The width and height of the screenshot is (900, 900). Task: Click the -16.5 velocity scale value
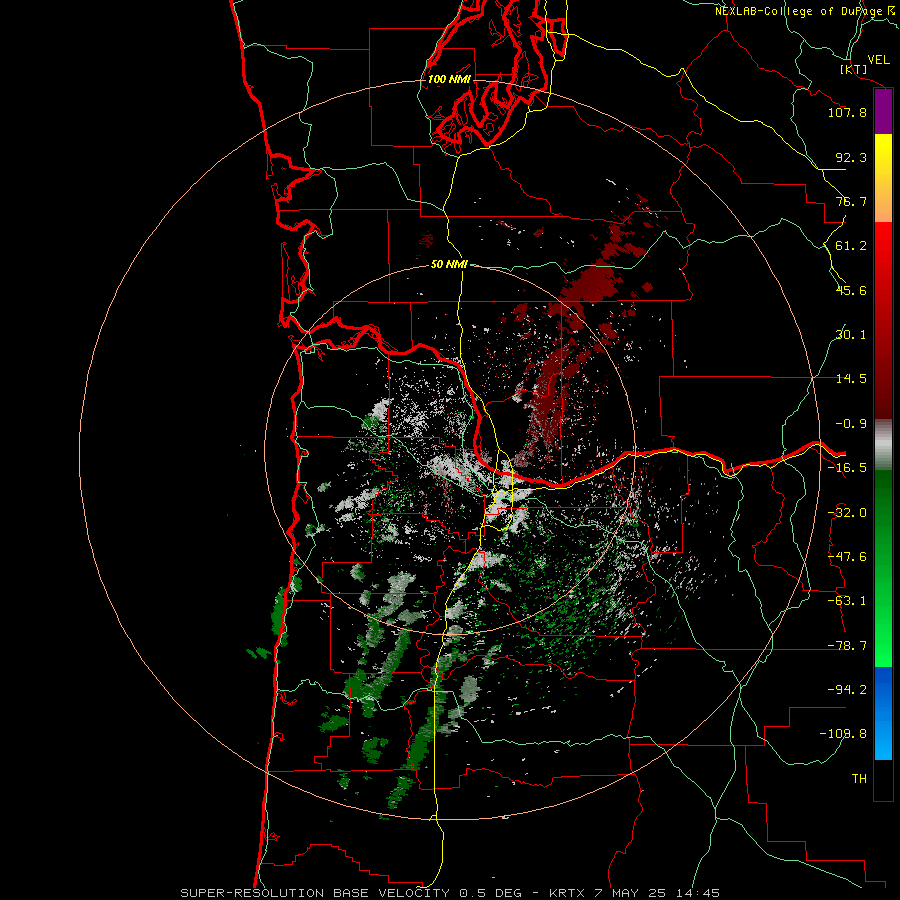coord(847,468)
